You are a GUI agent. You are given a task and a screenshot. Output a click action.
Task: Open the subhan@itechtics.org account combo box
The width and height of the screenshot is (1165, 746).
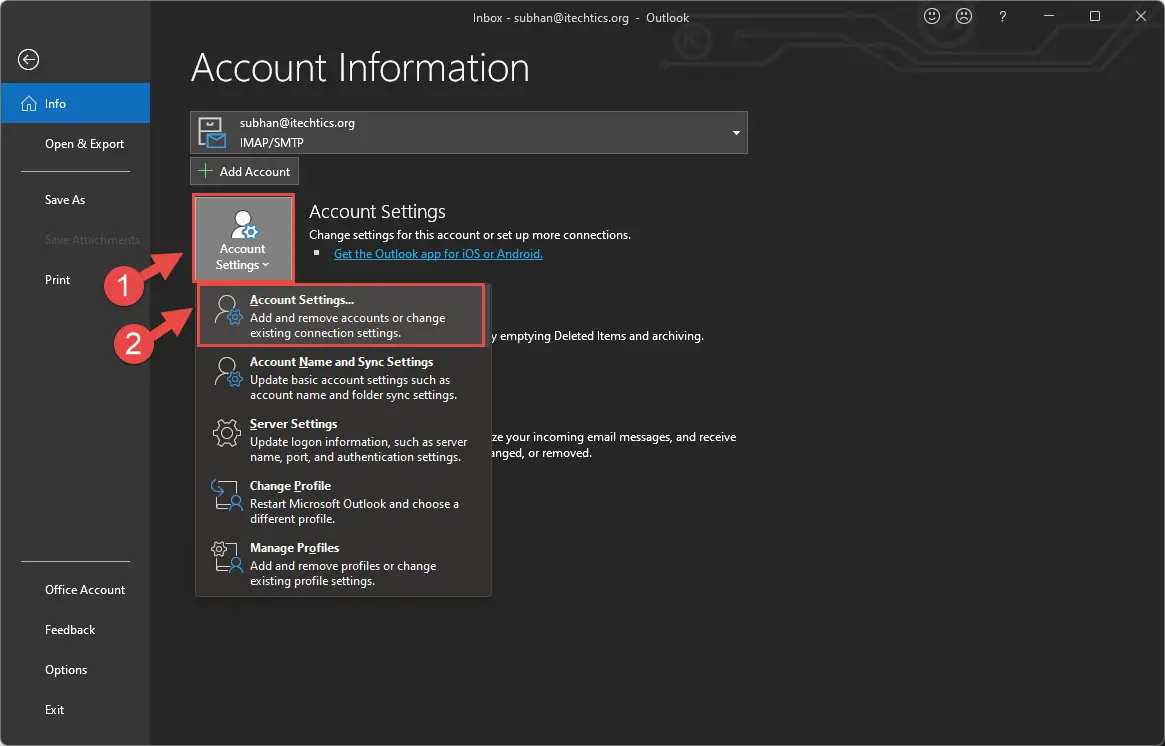tap(469, 132)
